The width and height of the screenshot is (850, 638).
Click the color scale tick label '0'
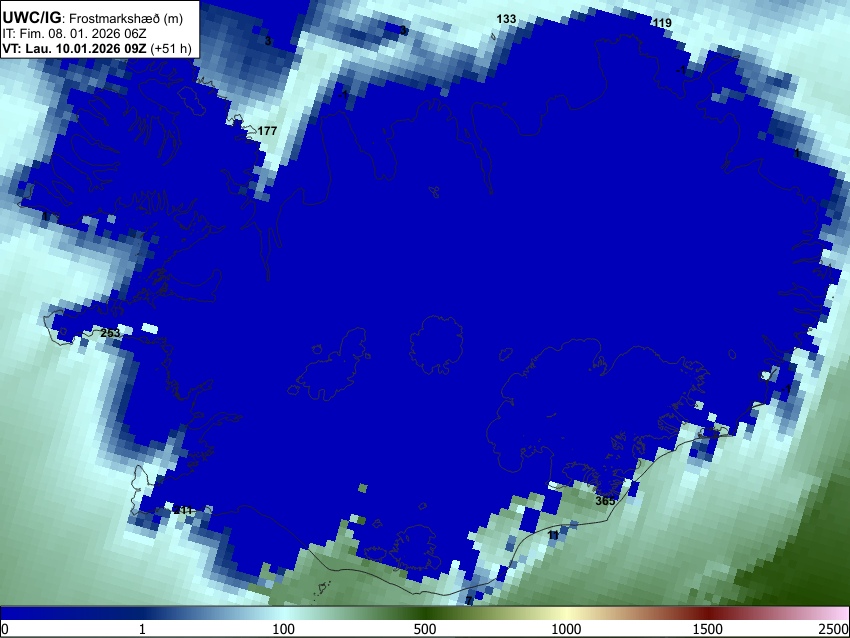click(x=5, y=629)
